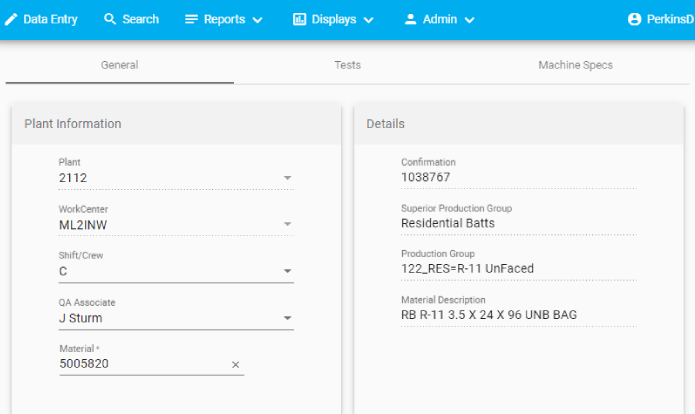Click the Details panel header

(x=519, y=124)
